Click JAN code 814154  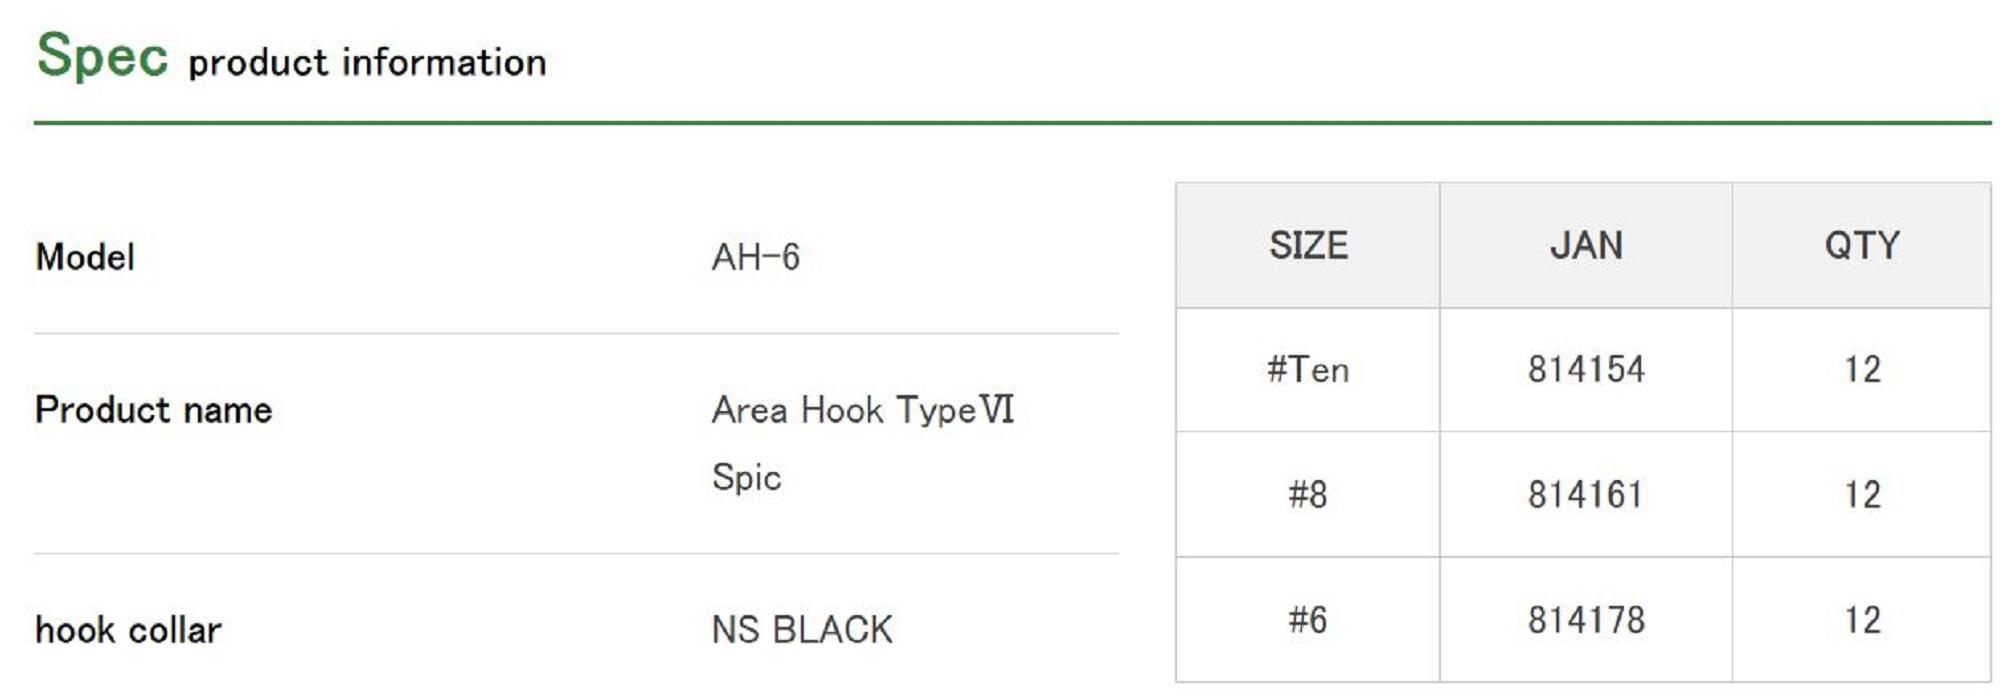pyautogui.click(x=1586, y=370)
